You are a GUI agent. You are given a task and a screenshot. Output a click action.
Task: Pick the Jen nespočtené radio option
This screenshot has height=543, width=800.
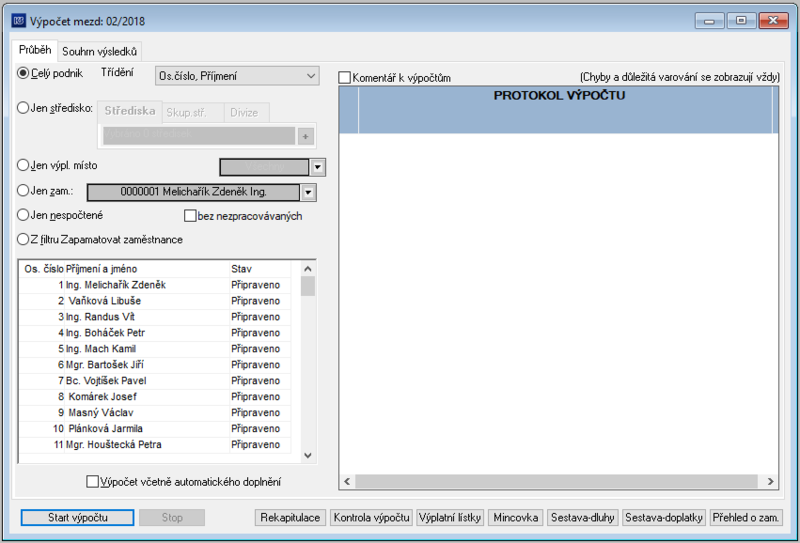[23, 215]
